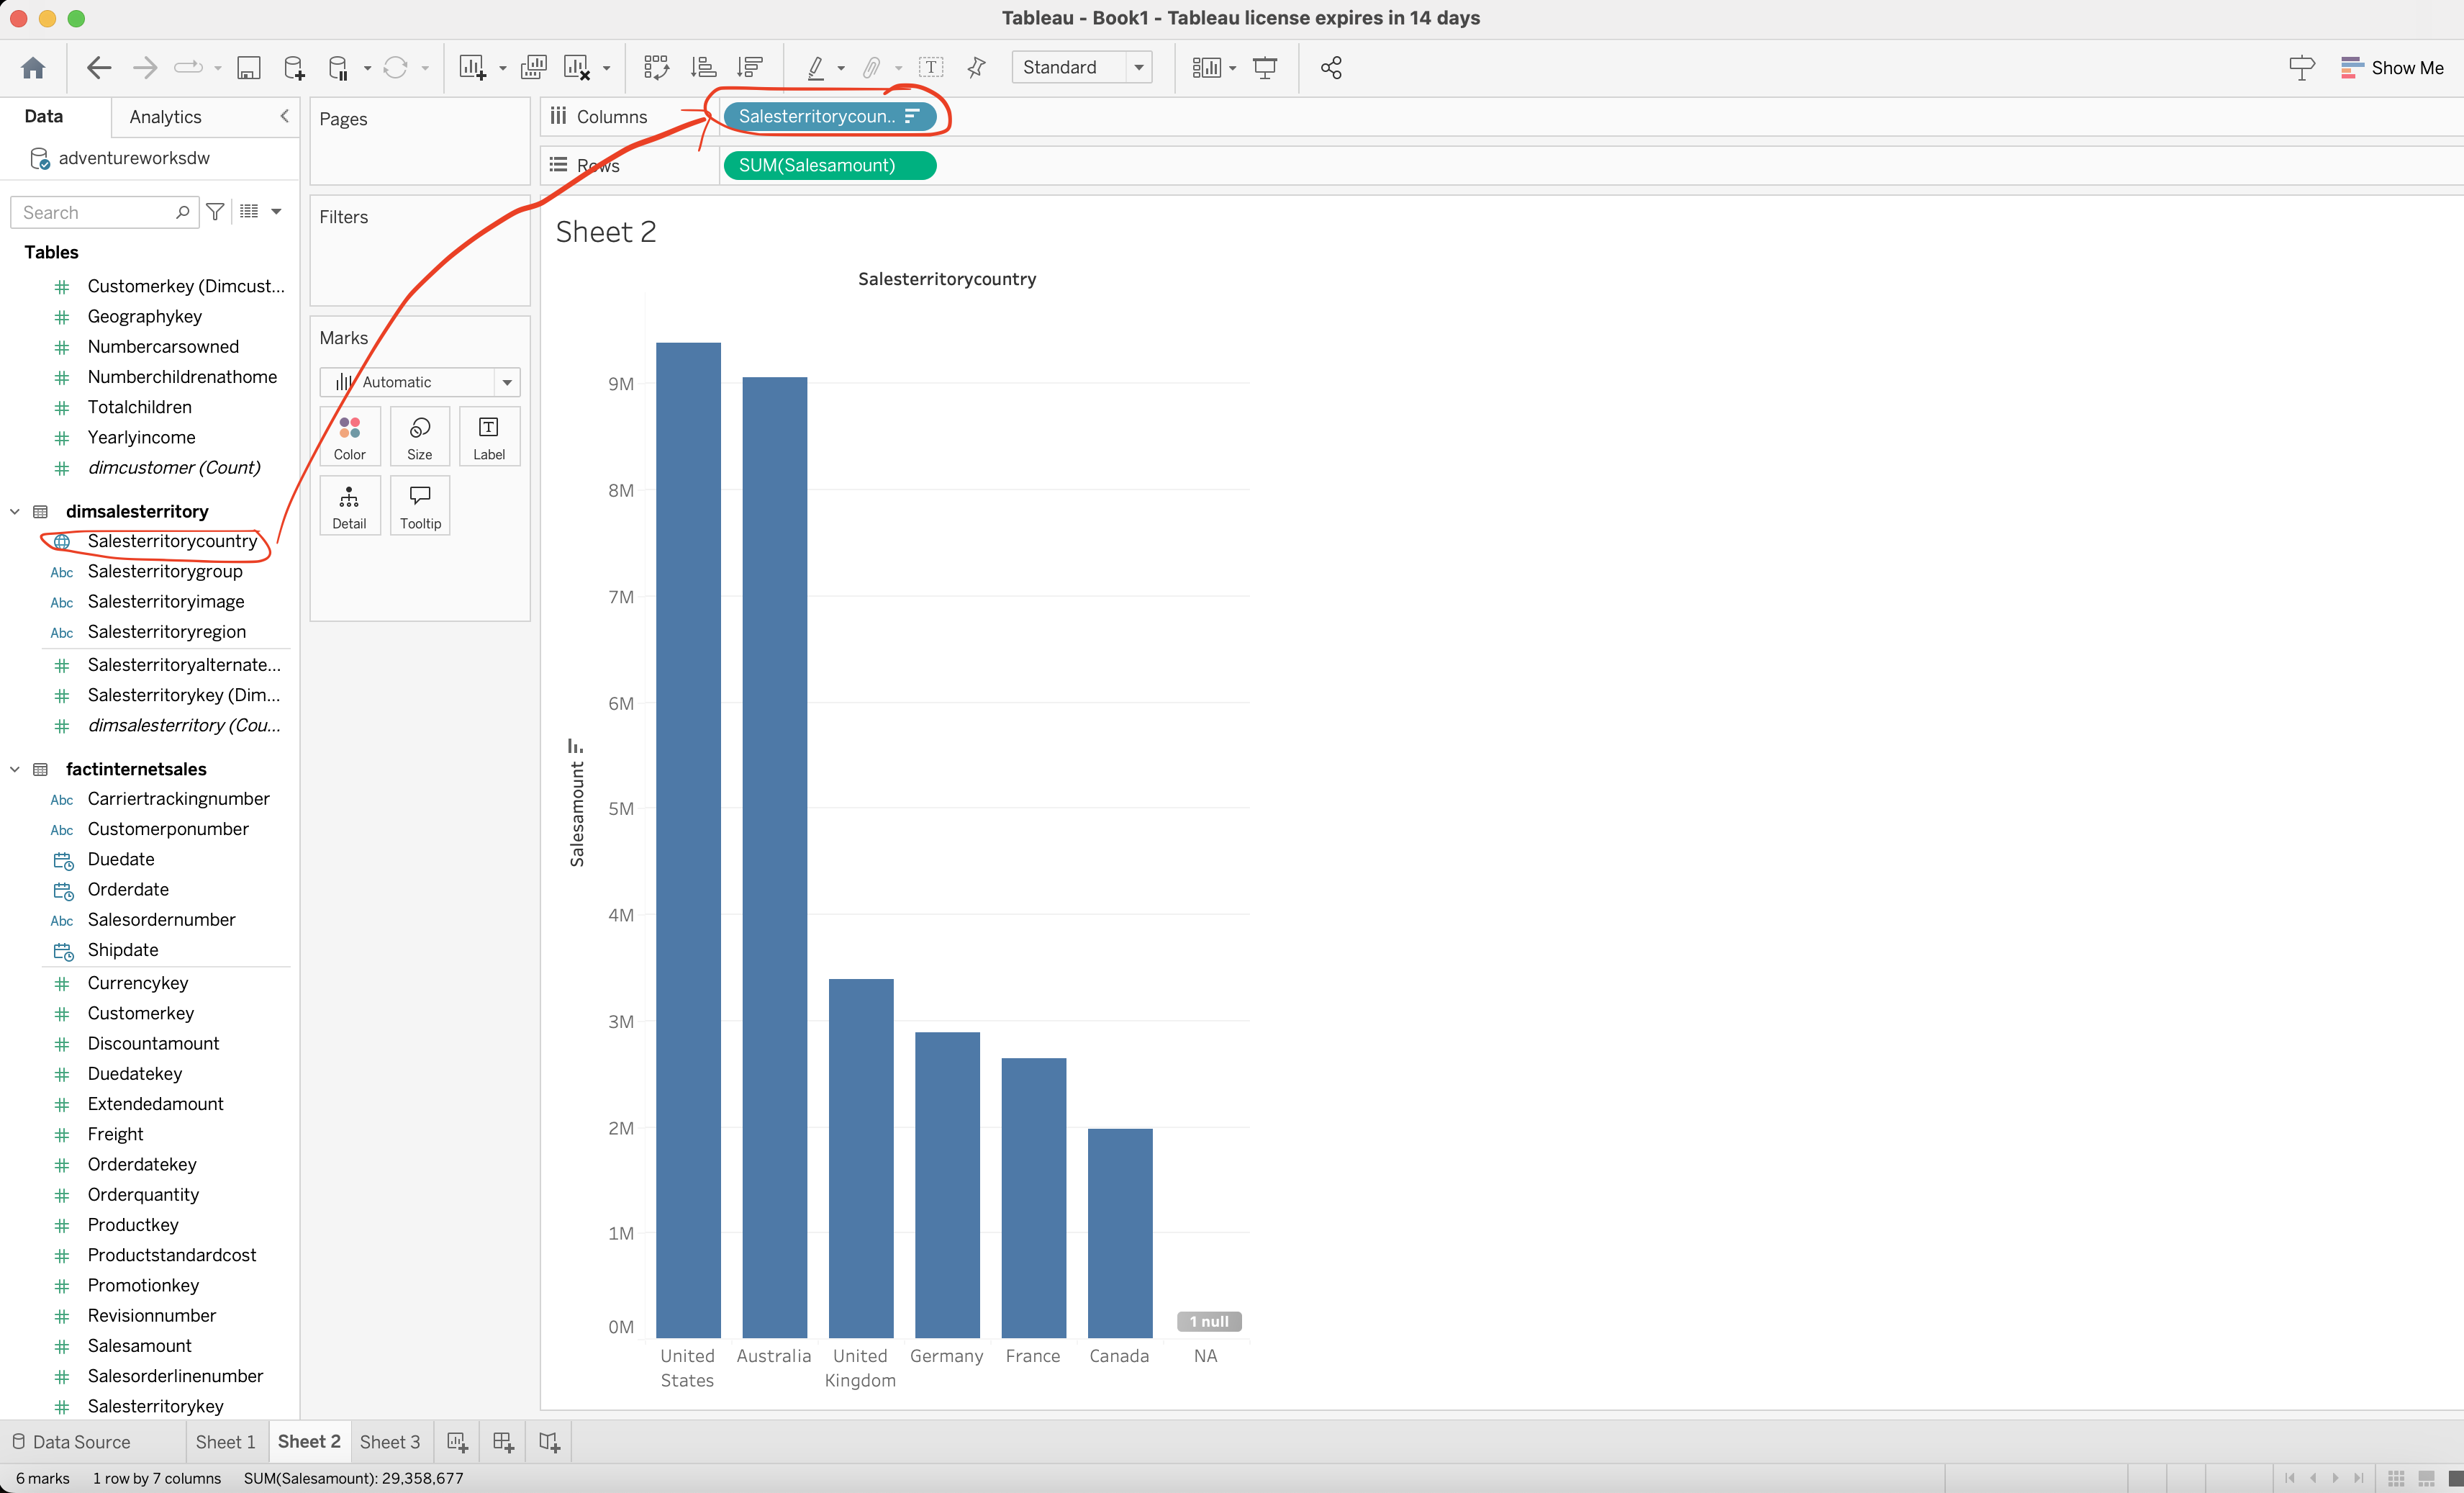This screenshot has width=2464, height=1493.
Task: Click the 1 null indicator badge
Action: (x=1208, y=1321)
